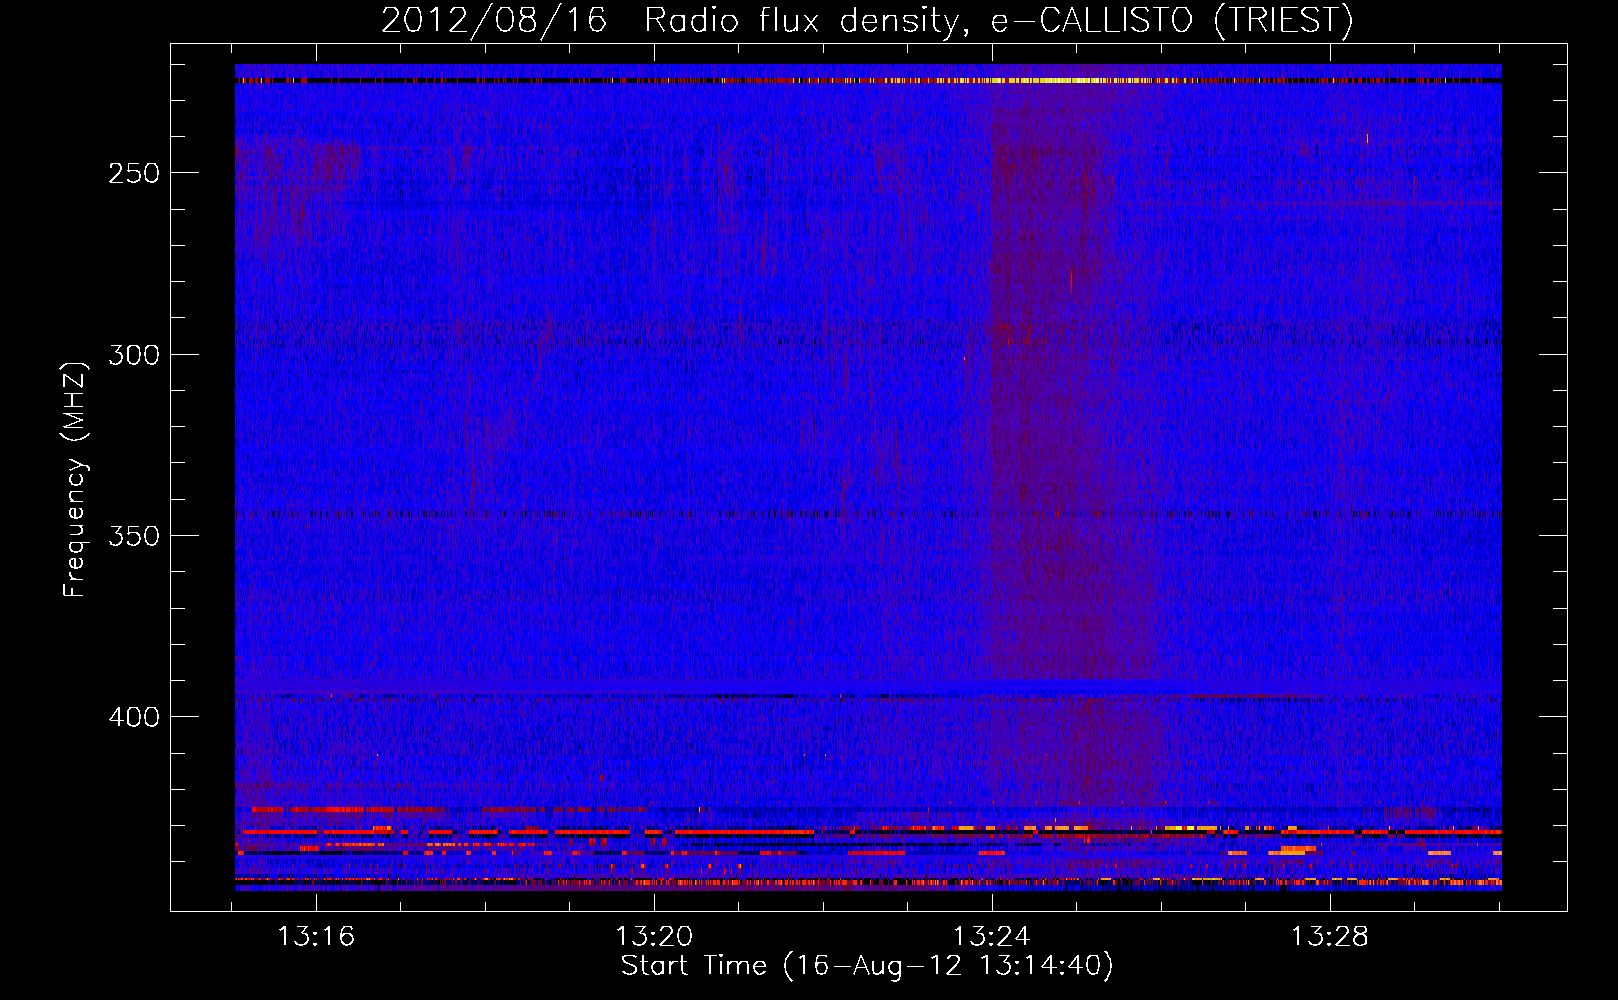Click the 400 frequency tick label
The width and height of the screenshot is (1618, 1000).
(134, 717)
